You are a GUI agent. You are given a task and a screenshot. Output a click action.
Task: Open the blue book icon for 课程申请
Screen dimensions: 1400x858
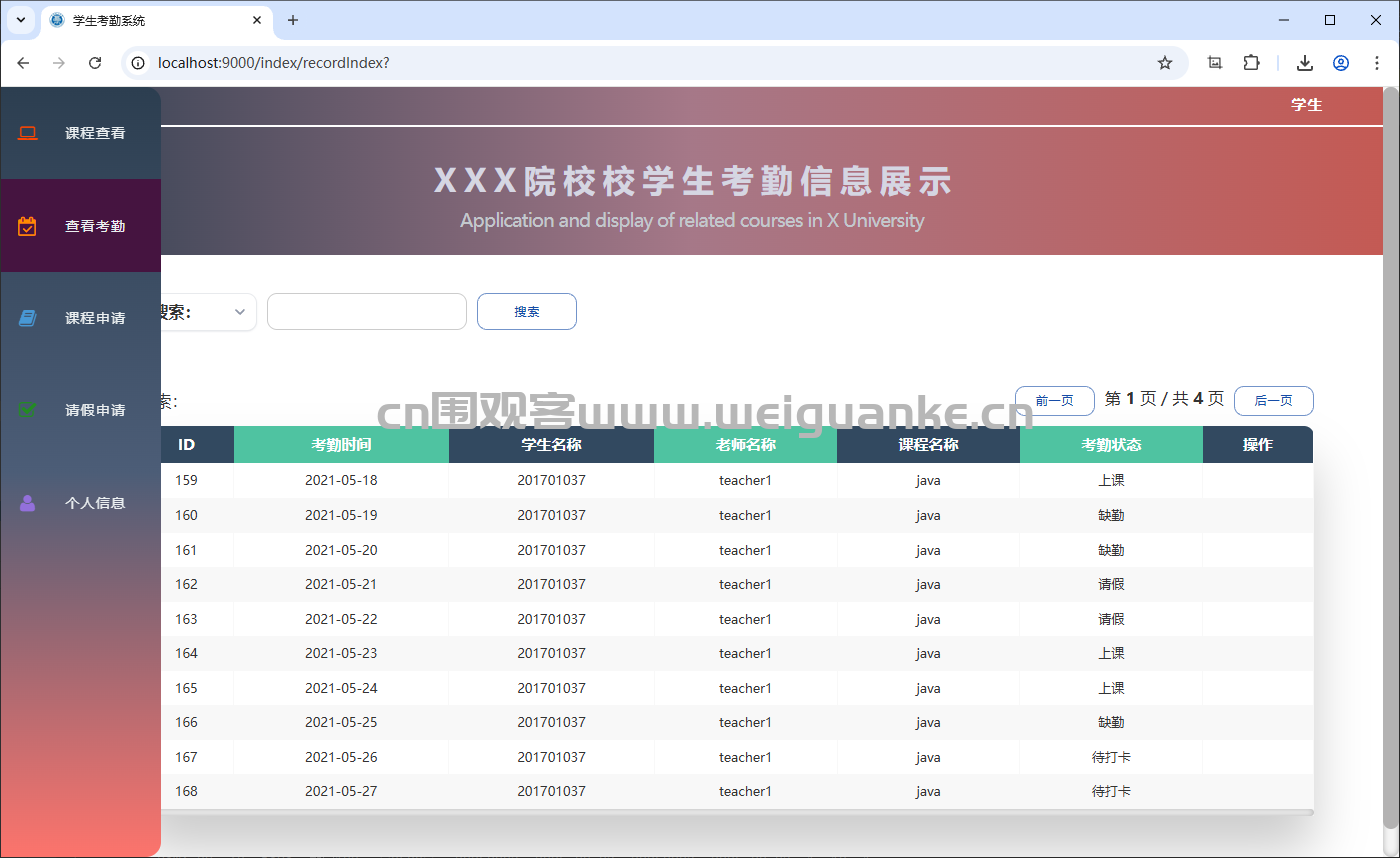click(x=27, y=317)
